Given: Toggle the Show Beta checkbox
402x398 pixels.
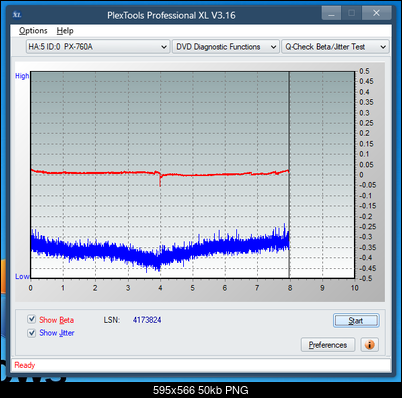Looking at the screenshot, I should [31, 319].
